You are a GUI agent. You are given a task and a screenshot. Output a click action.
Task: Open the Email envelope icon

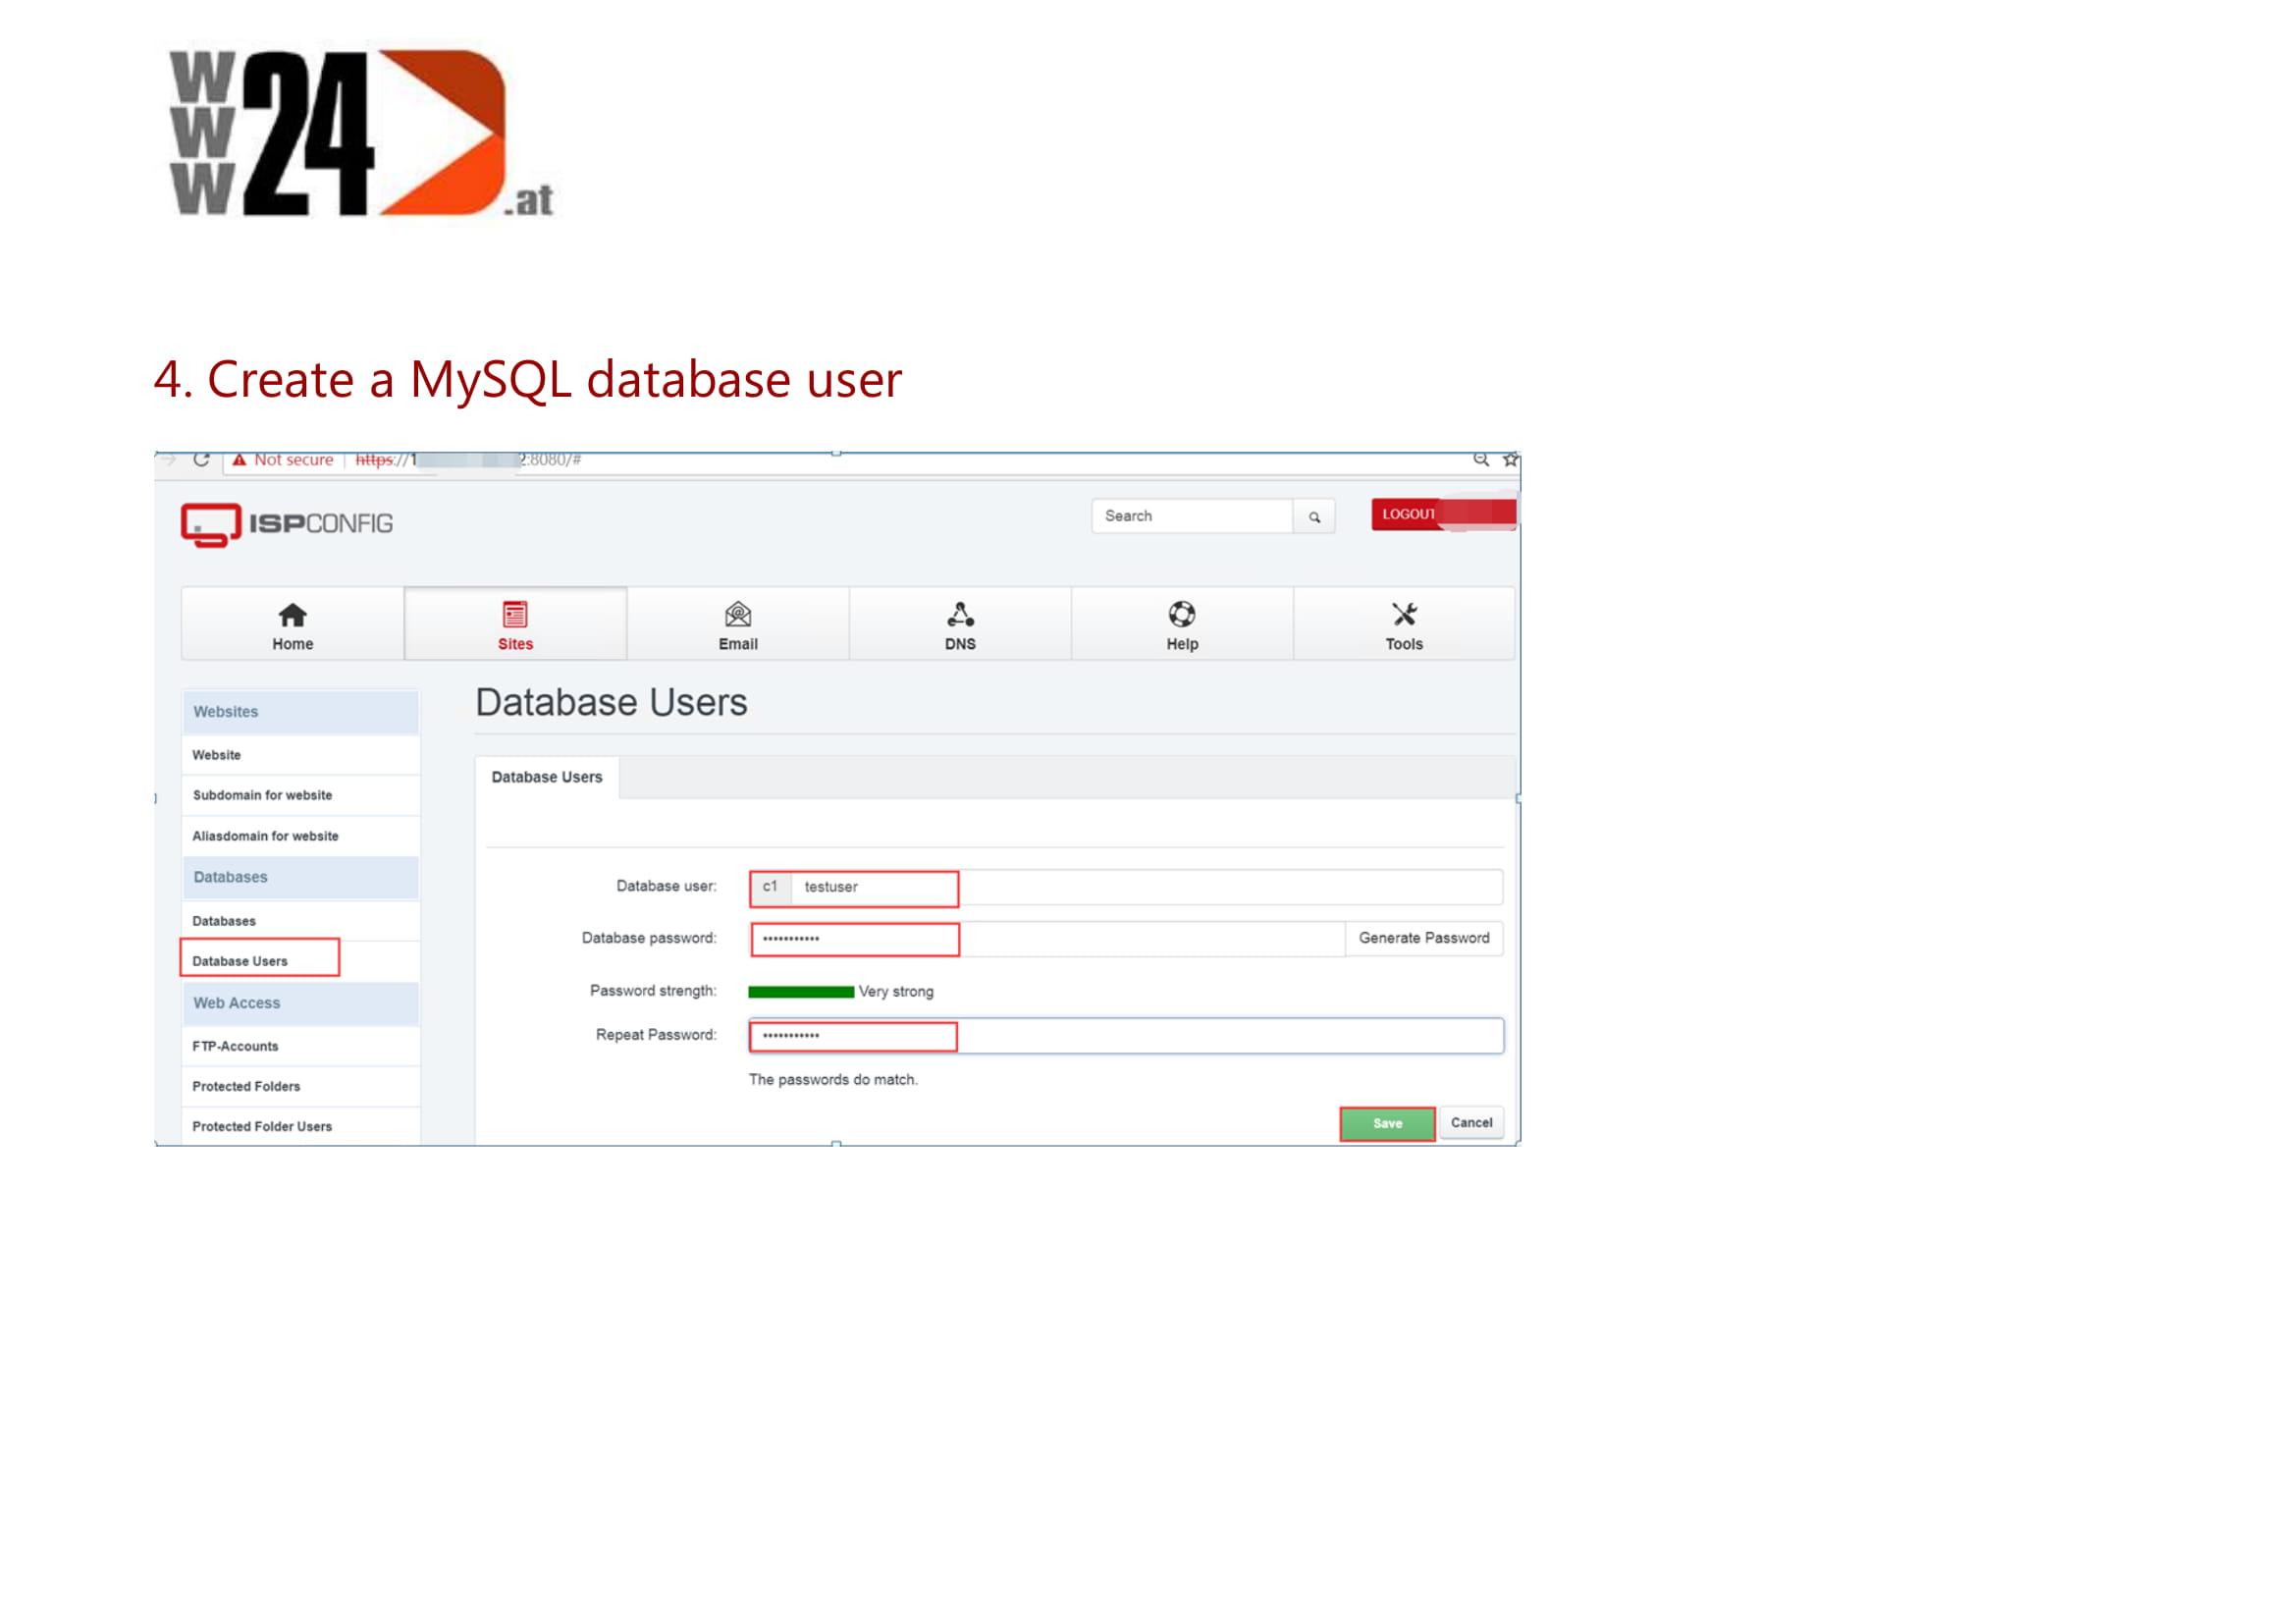point(738,614)
